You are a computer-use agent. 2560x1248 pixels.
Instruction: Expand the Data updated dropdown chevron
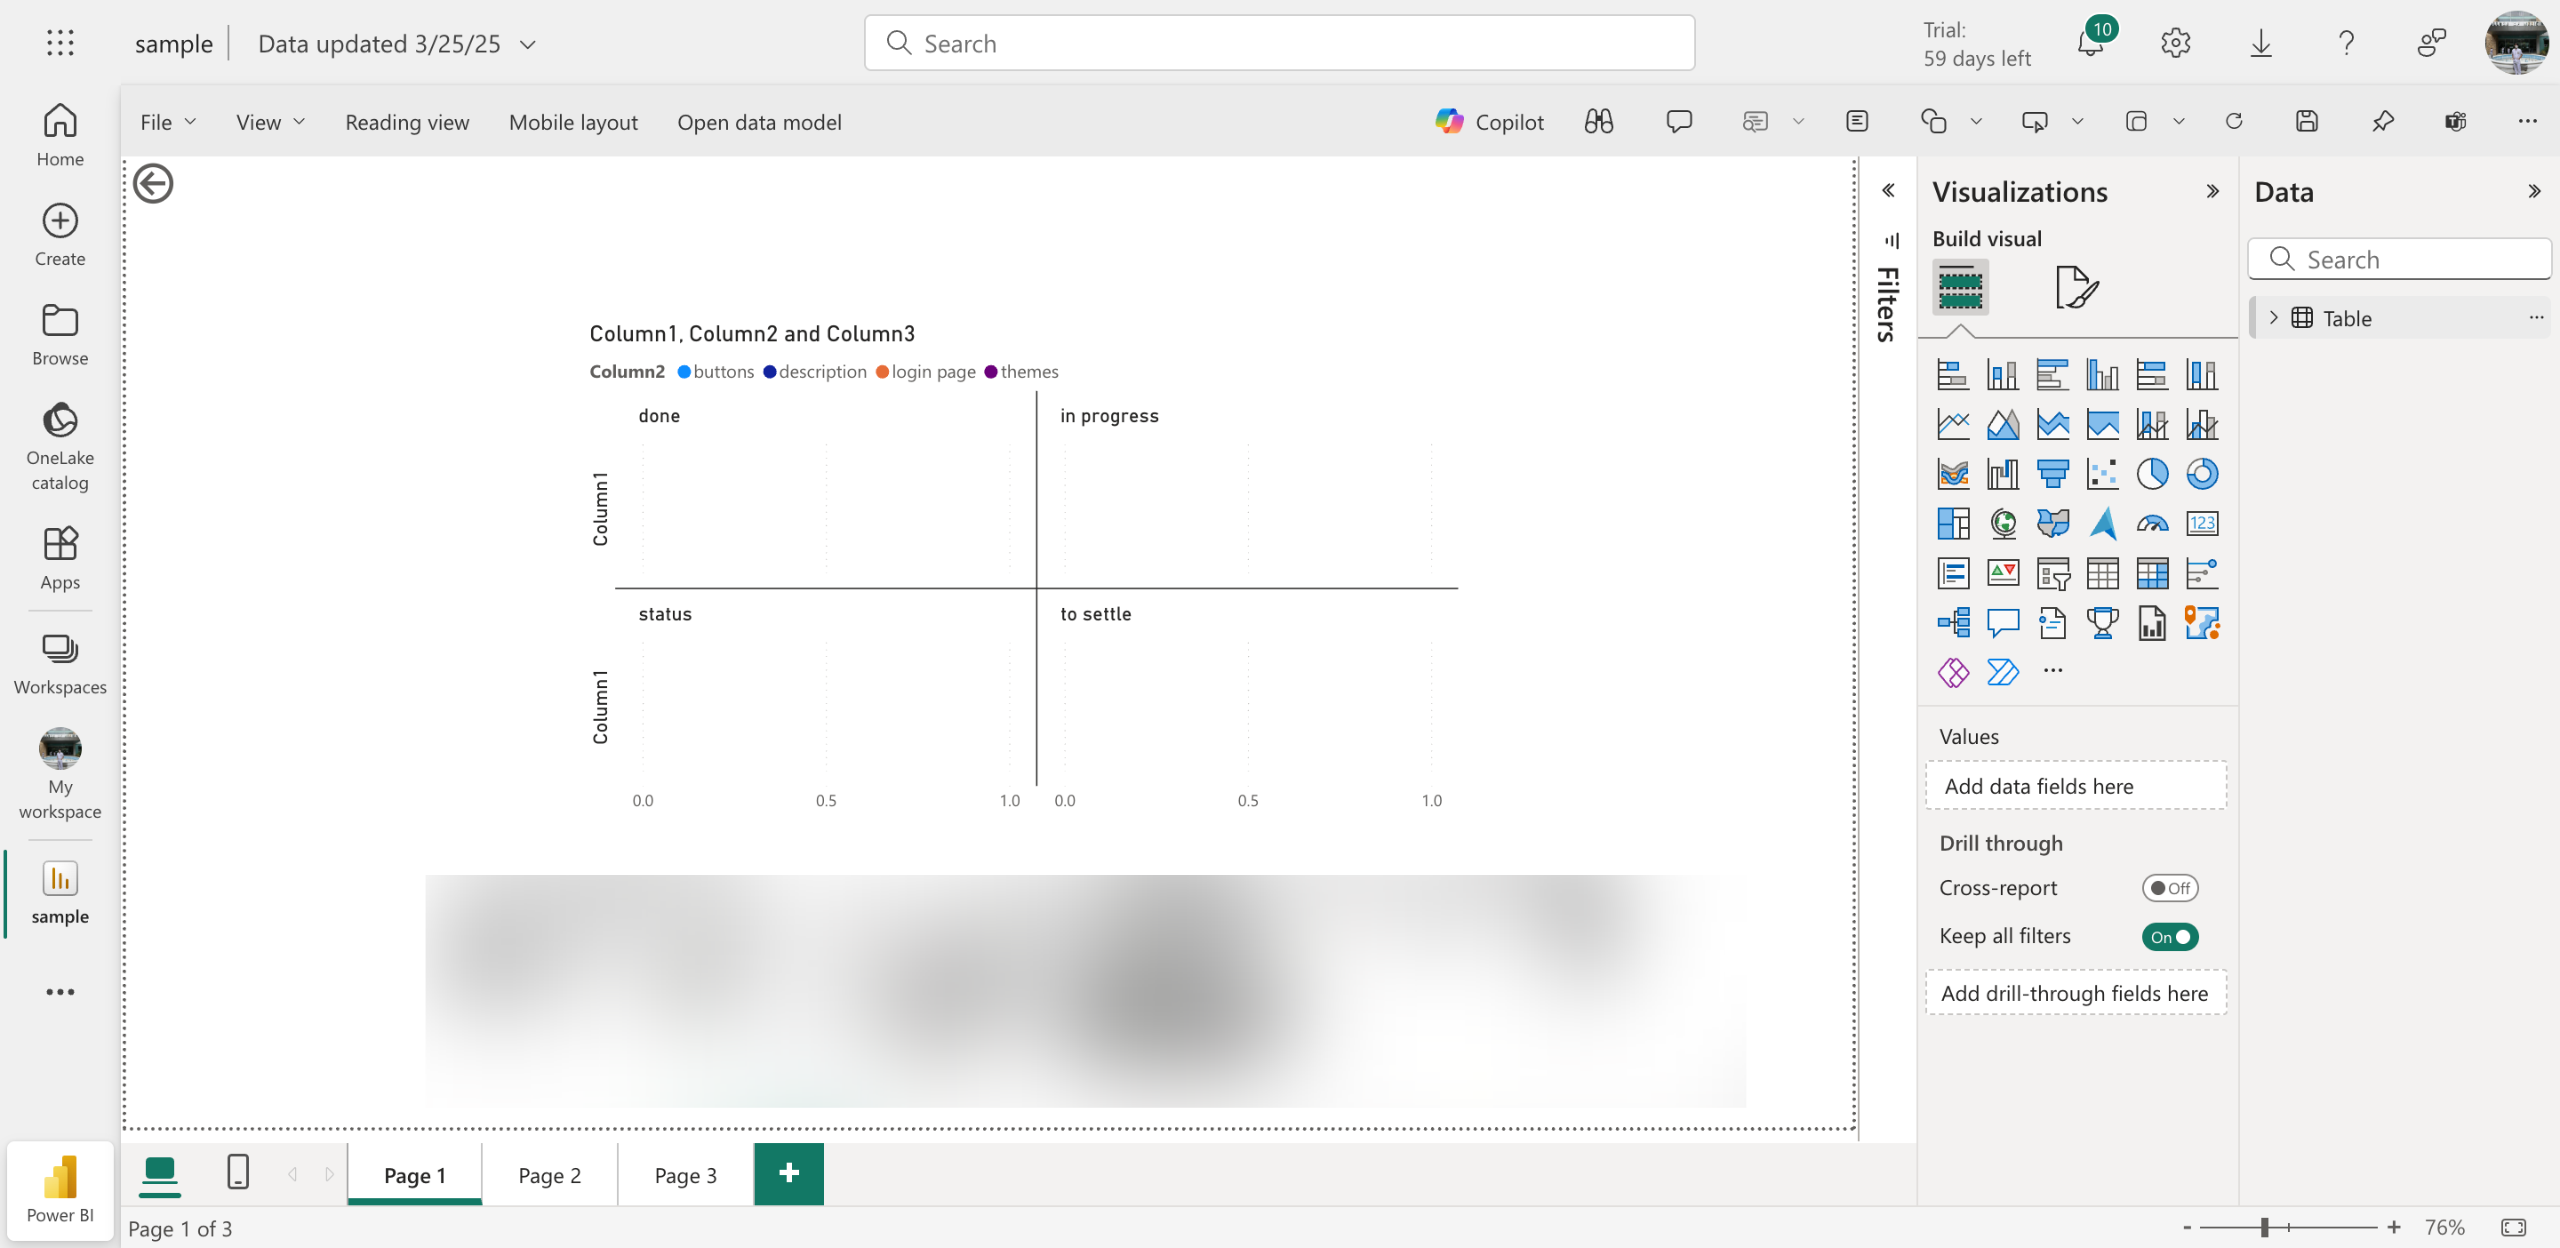pyautogui.click(x=528, y=44)
